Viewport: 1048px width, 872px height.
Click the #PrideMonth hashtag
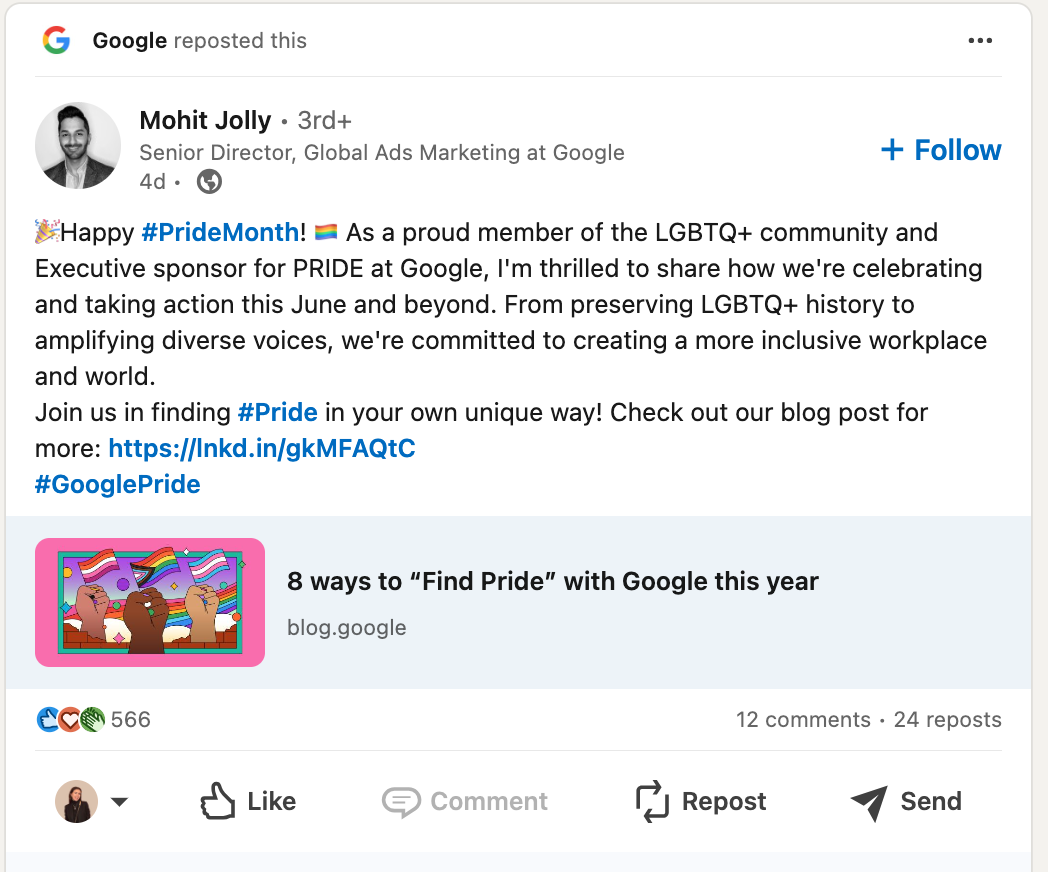click(x=220, y=232)
